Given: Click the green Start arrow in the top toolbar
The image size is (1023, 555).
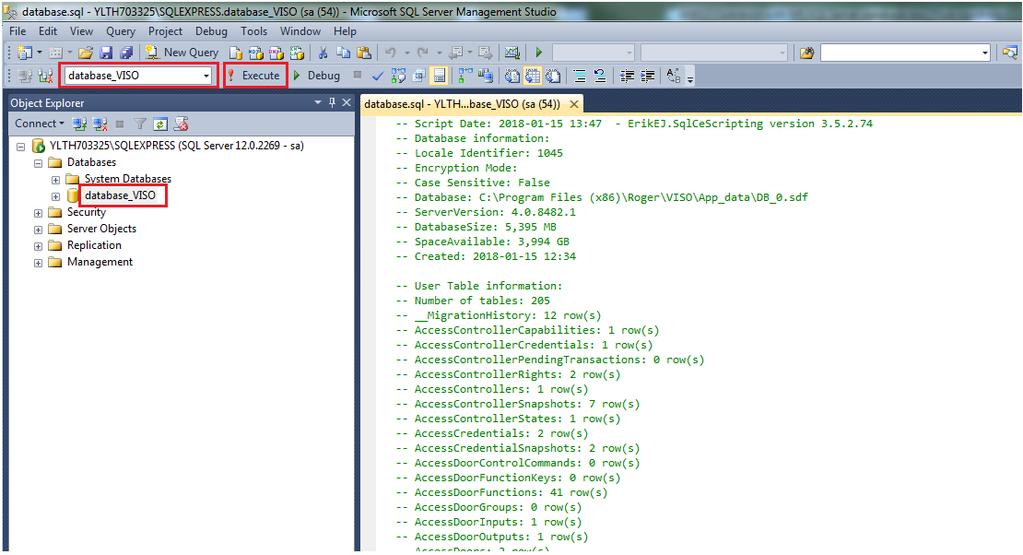Looking at the screenshot, I should click(x=539, y=53).
